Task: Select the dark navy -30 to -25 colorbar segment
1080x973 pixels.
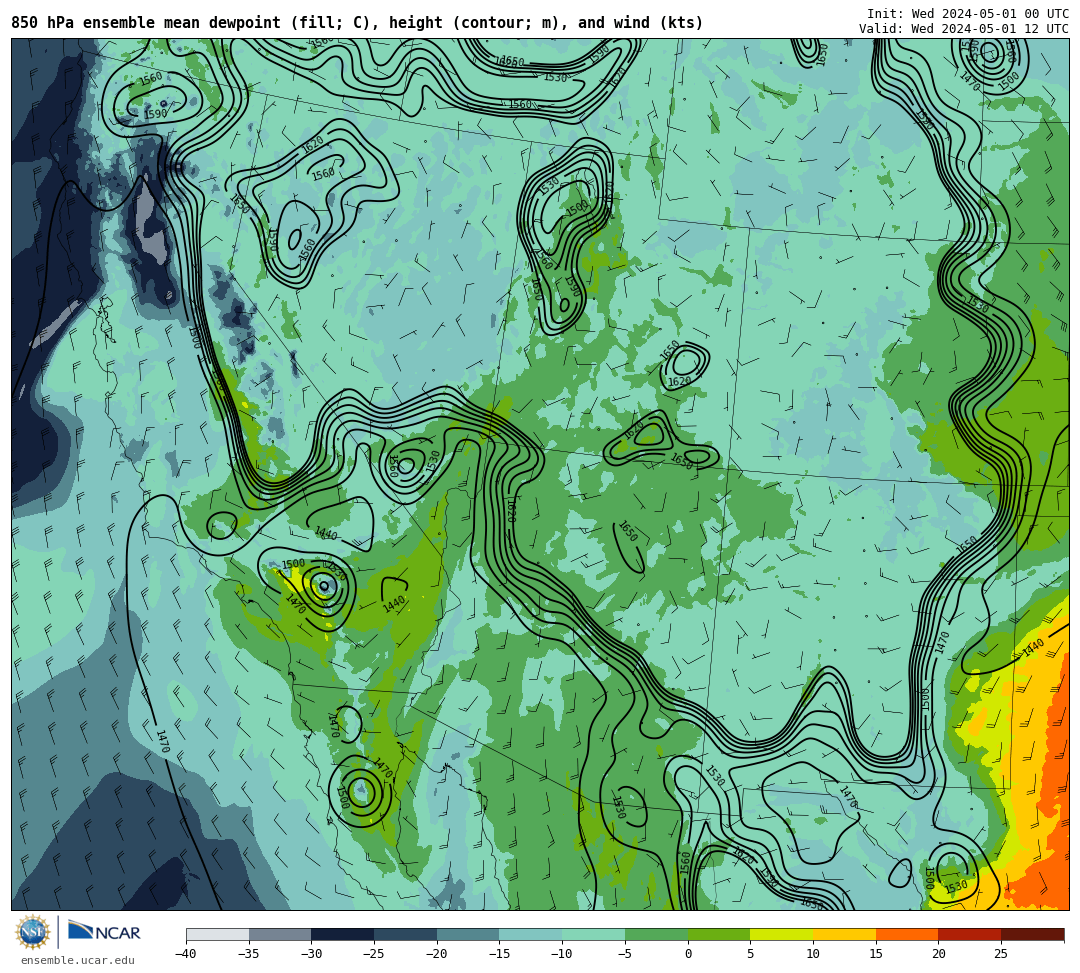Action: click(x=343, y=934)
